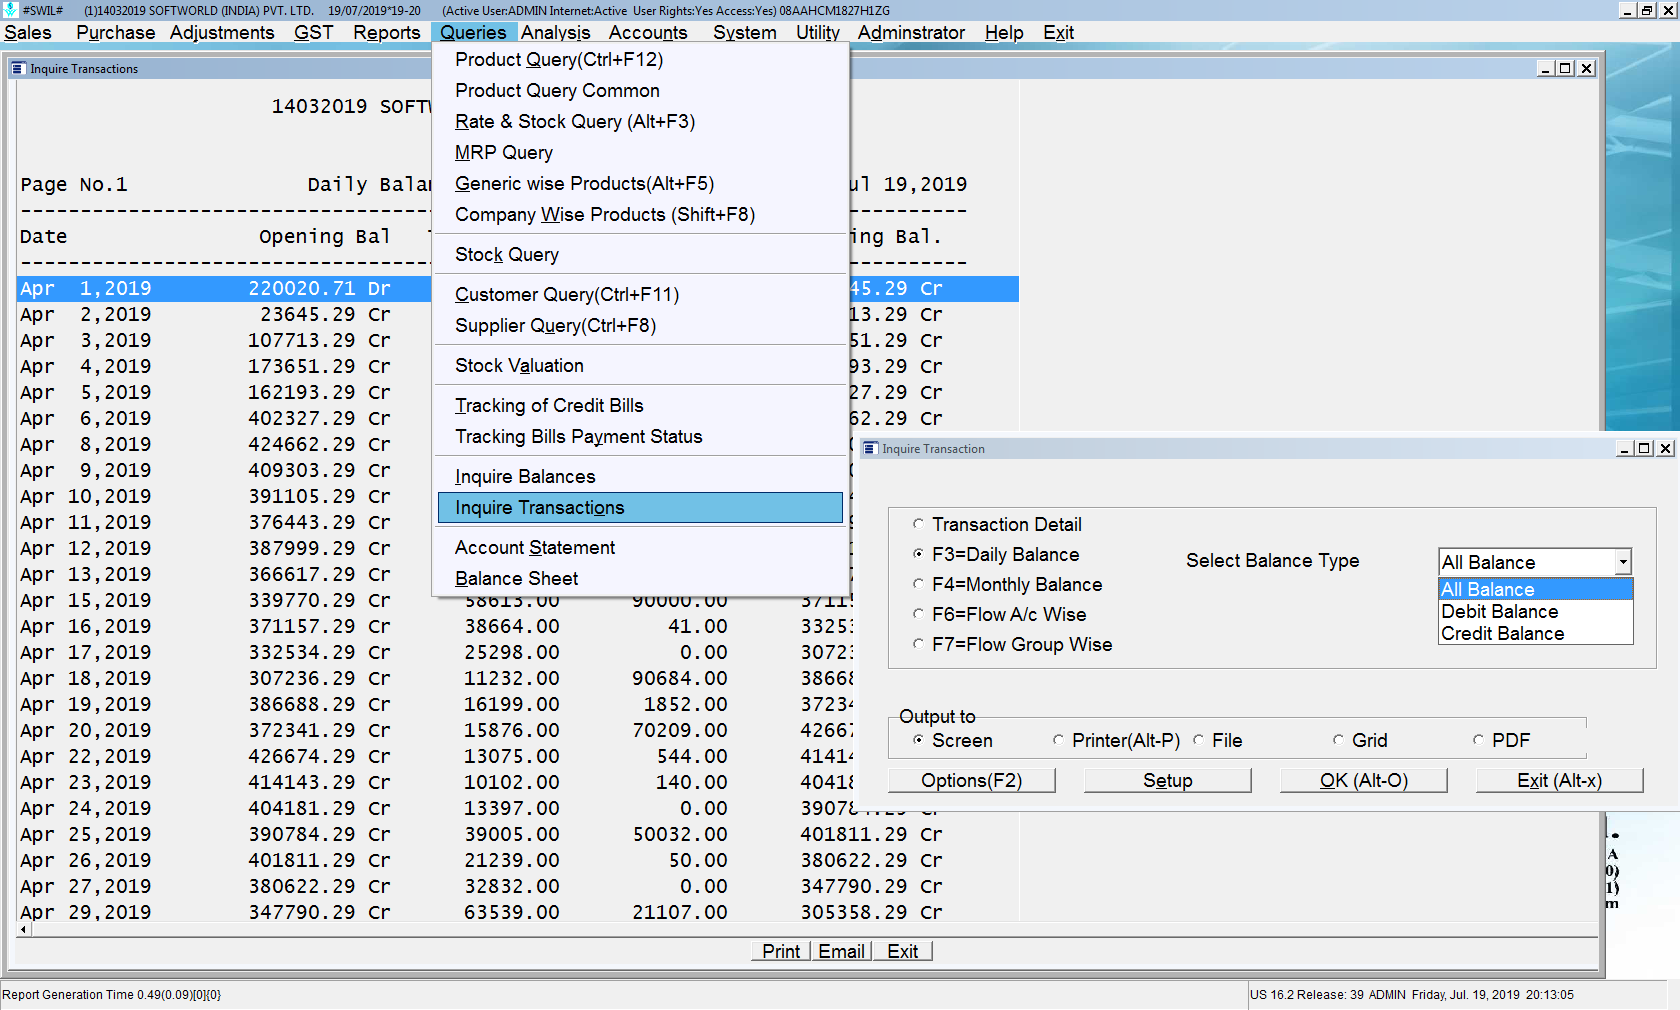1680x1010 pixels.
Task: Open the Adjustments menu
Action: 222,32
